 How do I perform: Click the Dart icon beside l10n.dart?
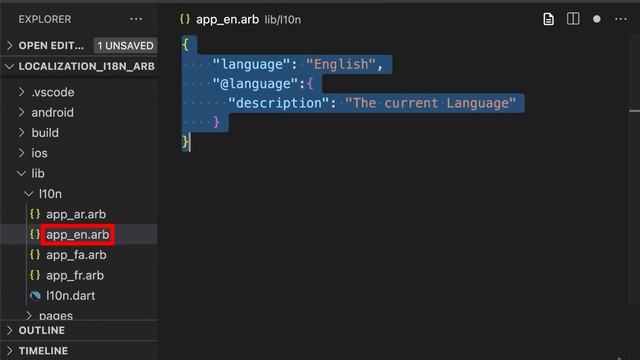[35, 296]
